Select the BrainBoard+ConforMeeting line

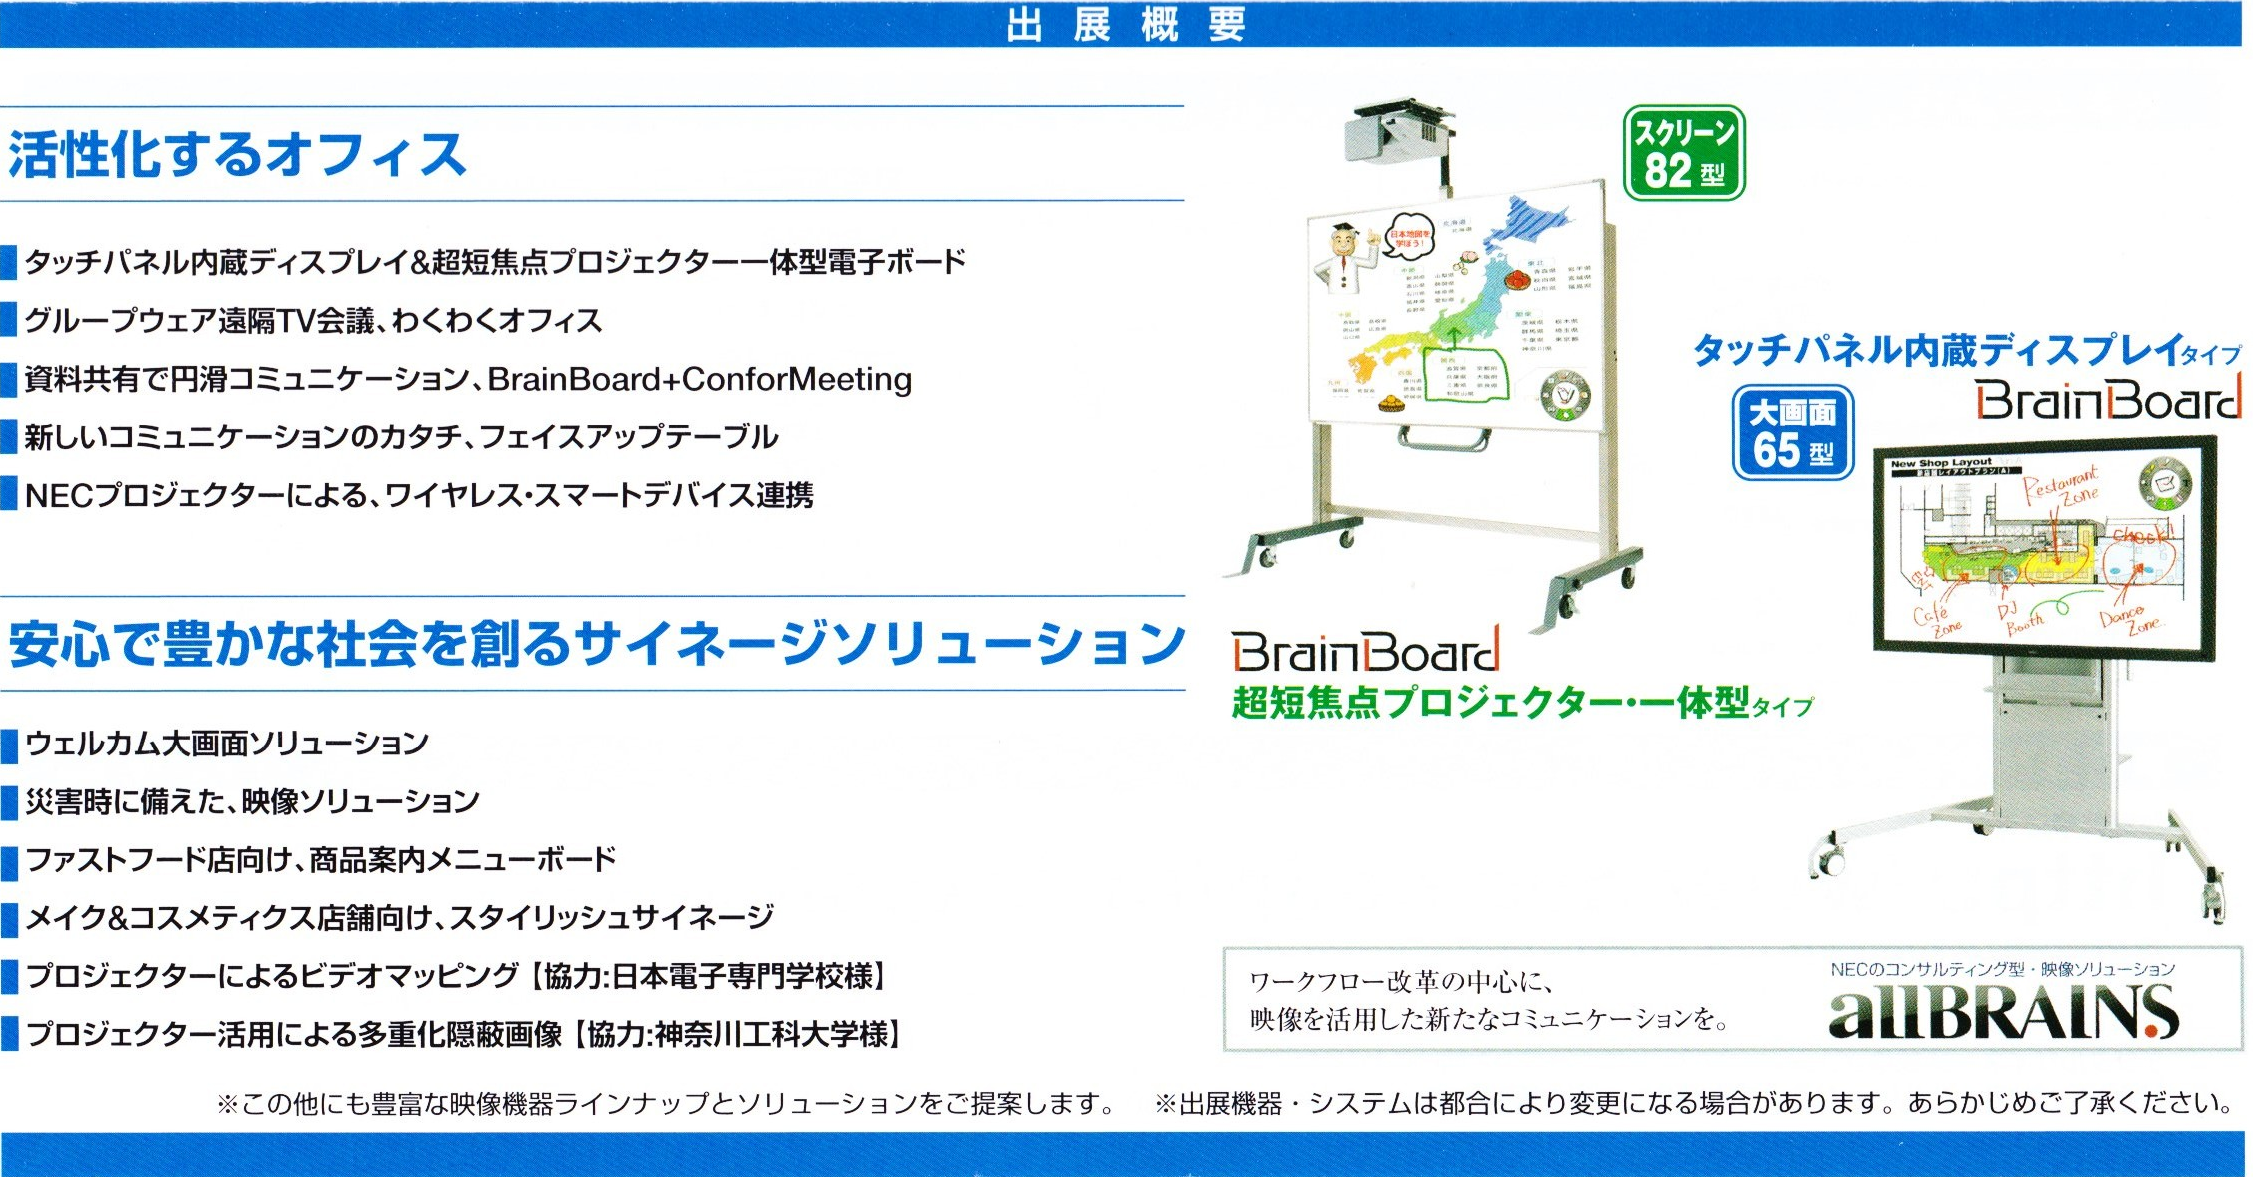[x=468, y=379]
